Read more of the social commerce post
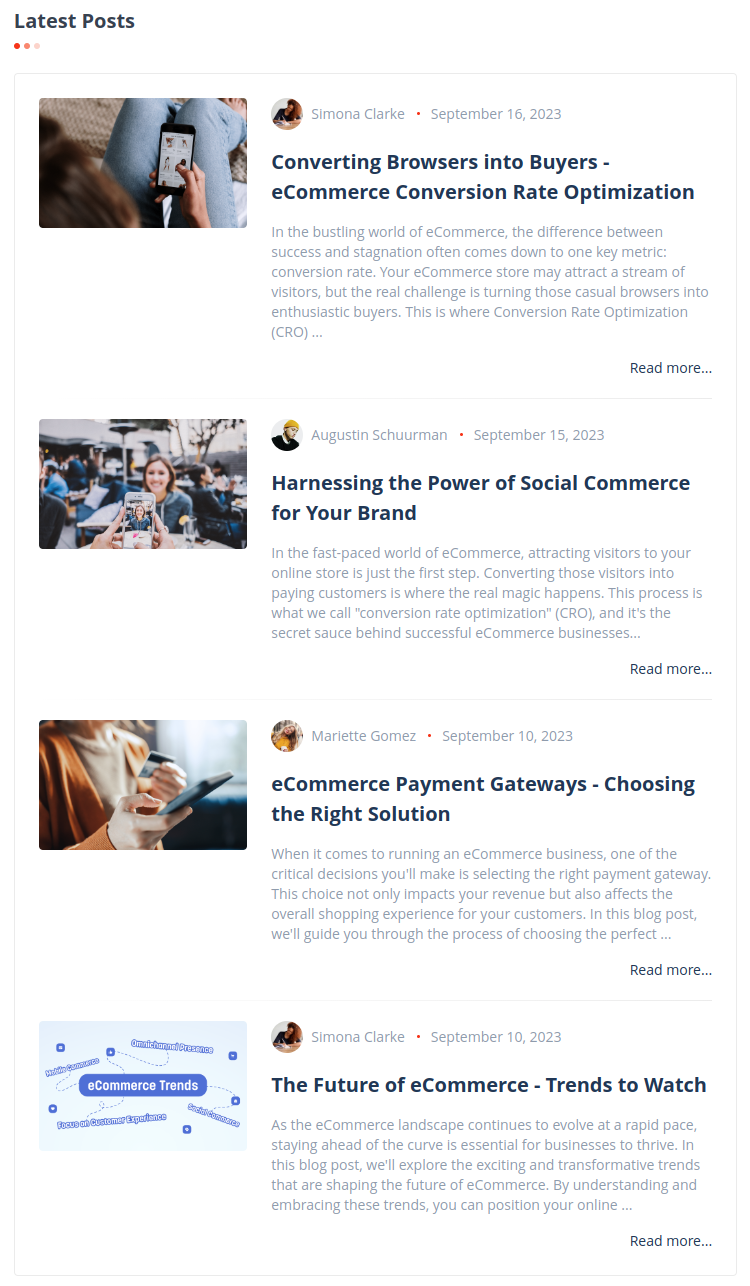The image size is (750, 1286). tap(670, 669)
